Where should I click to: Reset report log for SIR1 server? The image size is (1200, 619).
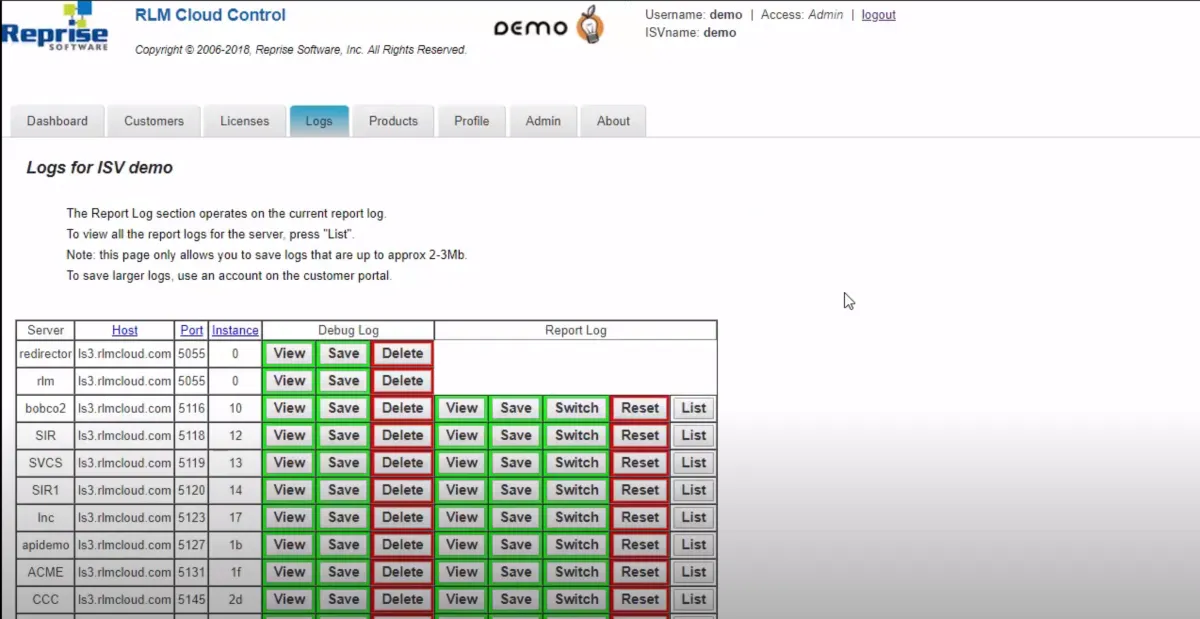(x=640, y=490)
